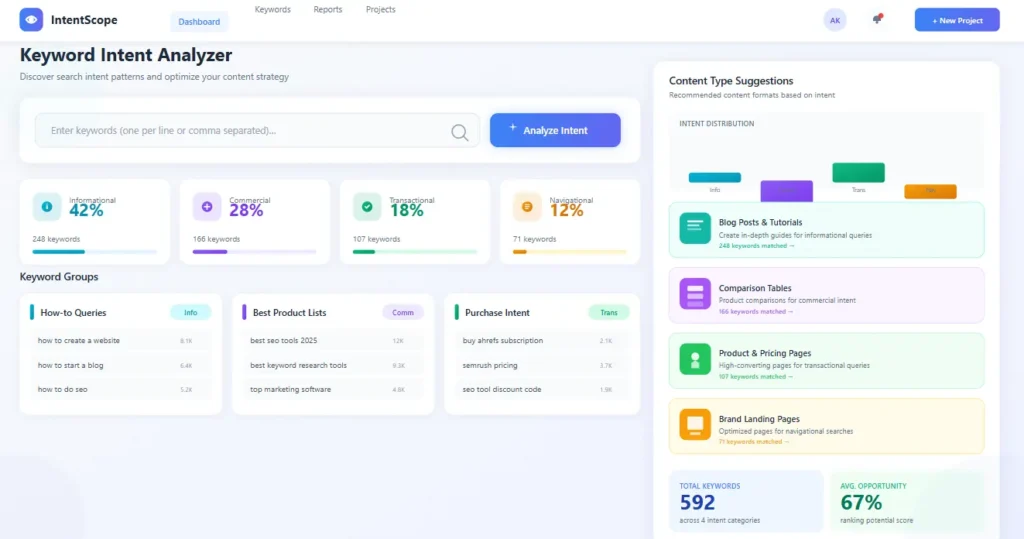Open the Brand Landing Pages title
The image size is (1024, 539).
(759, 419)
